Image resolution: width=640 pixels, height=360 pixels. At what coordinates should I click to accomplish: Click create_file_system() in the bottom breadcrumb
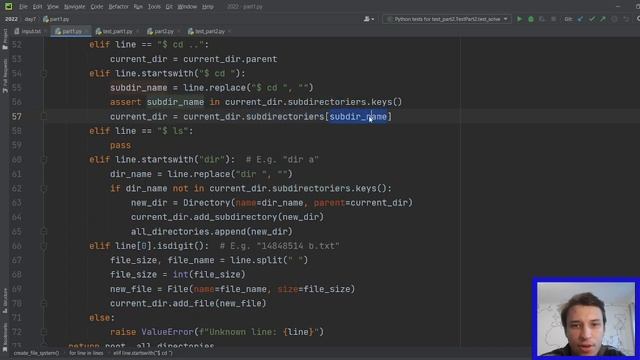point(36,353)
